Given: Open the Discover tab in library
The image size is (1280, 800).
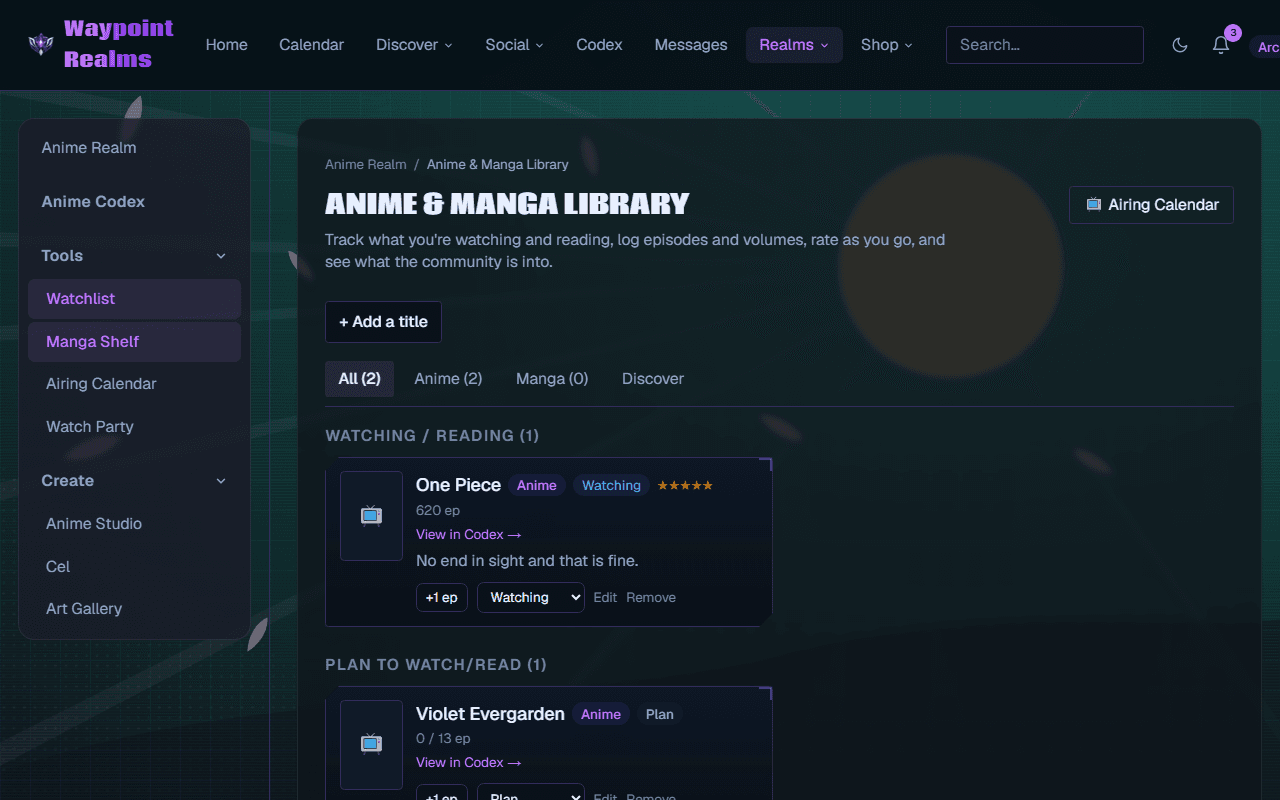Looking at the screenshot, I should point(653,379).
